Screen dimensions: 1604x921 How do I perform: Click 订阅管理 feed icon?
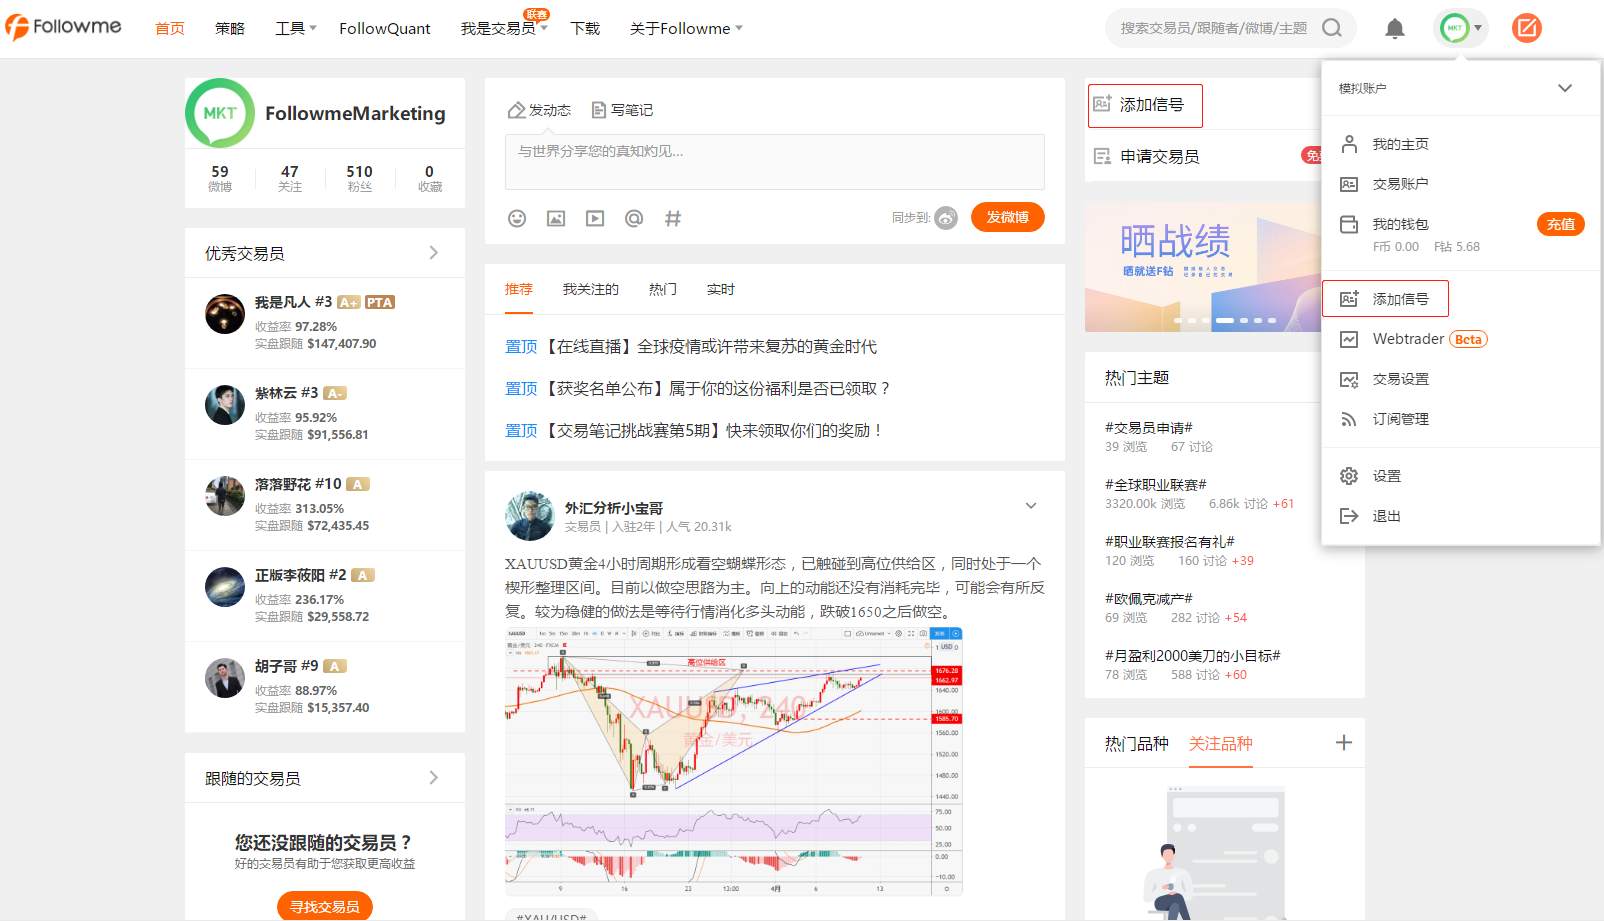click(x=1349, y=419)
